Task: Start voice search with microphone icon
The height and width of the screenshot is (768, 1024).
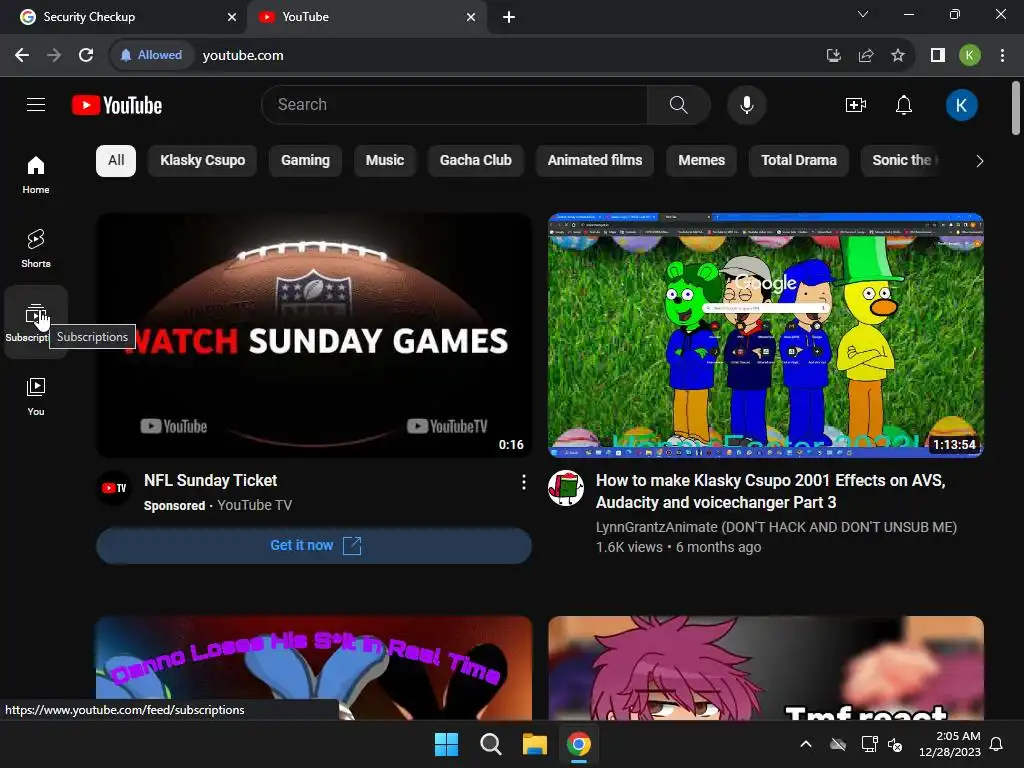Action: pos(746,104)
